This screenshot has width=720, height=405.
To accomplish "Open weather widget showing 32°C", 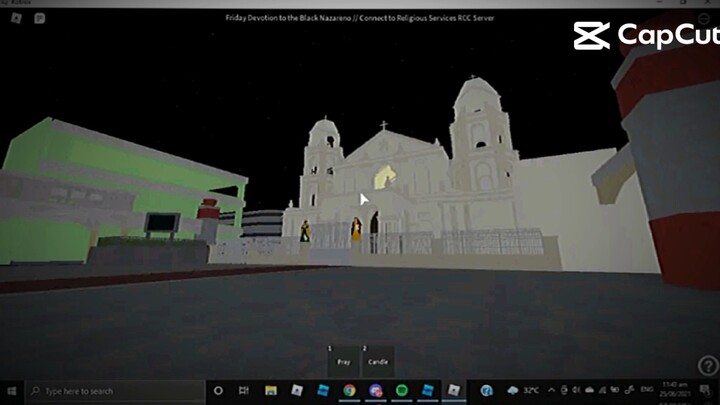I will [x=523, y=390].
